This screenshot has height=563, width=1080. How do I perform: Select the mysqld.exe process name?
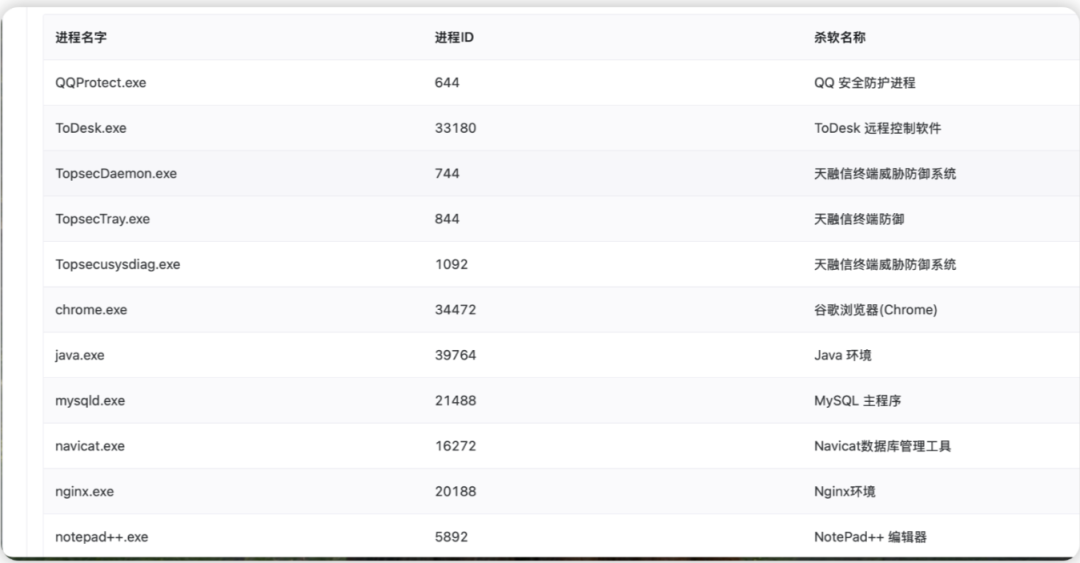coord(90,401)
